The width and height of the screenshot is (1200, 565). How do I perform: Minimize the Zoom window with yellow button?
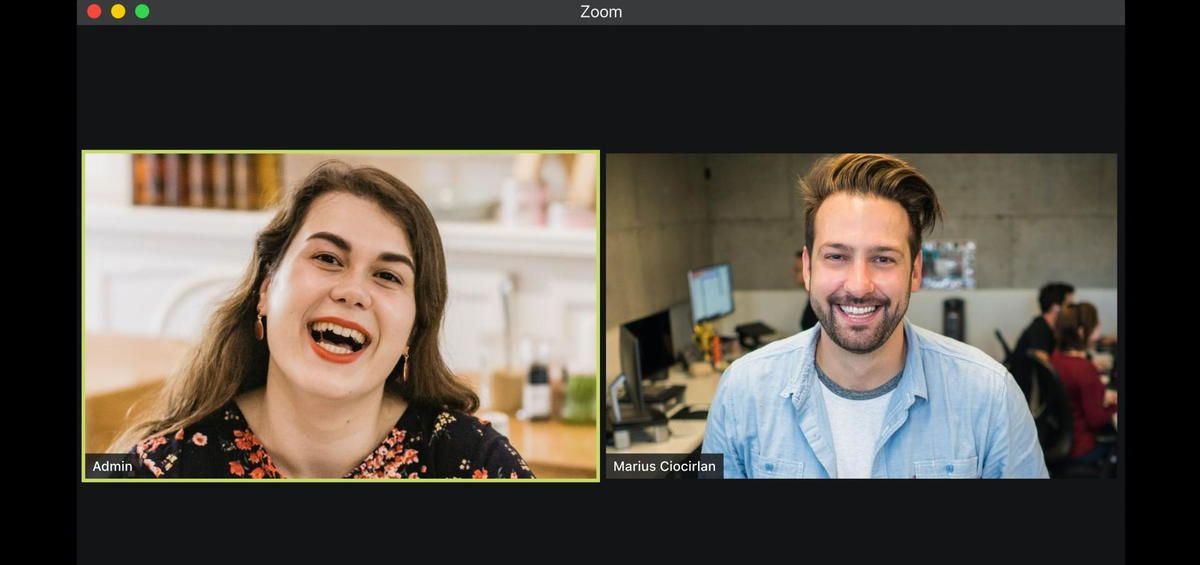[118, 11]
